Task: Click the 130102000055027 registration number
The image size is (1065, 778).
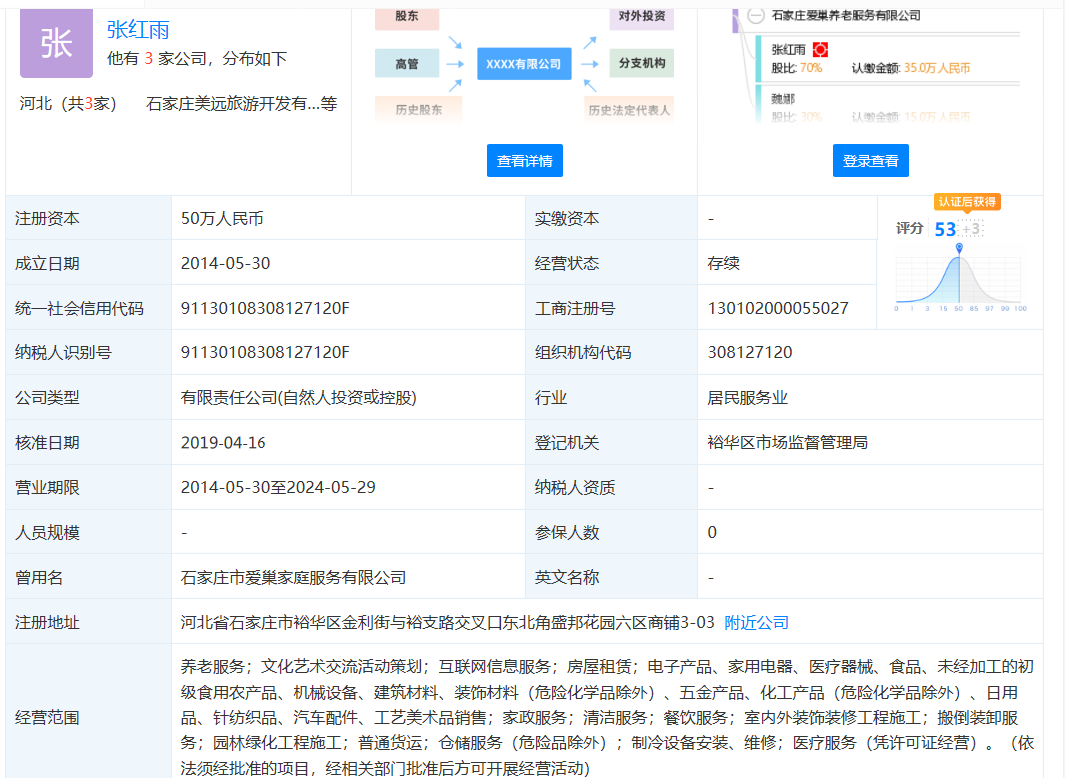Action: pyautogui.click(x=778, y=308)
